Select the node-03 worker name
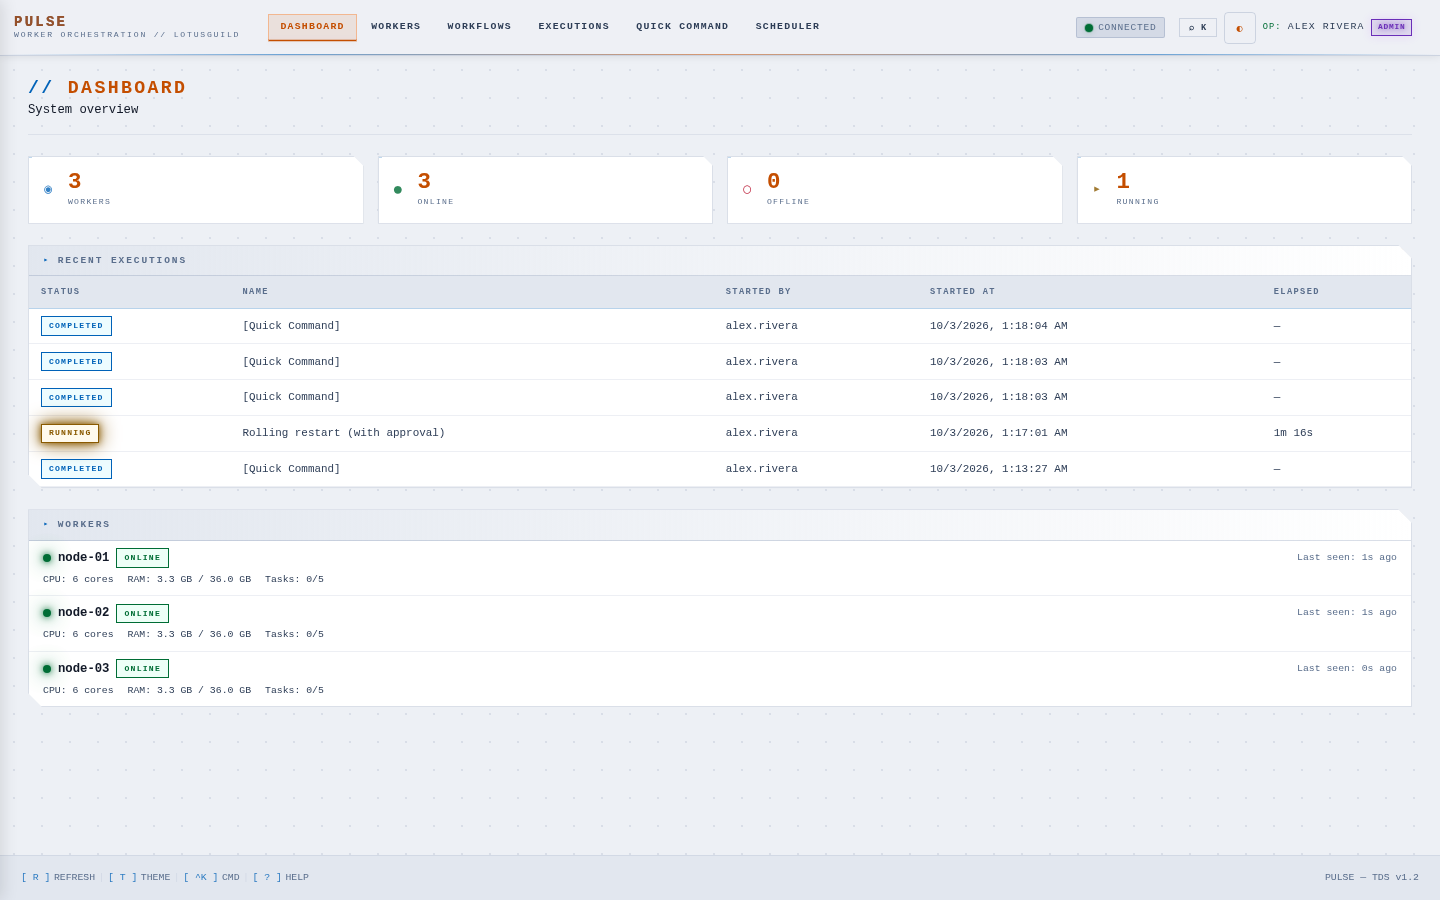 click(83, 669)
